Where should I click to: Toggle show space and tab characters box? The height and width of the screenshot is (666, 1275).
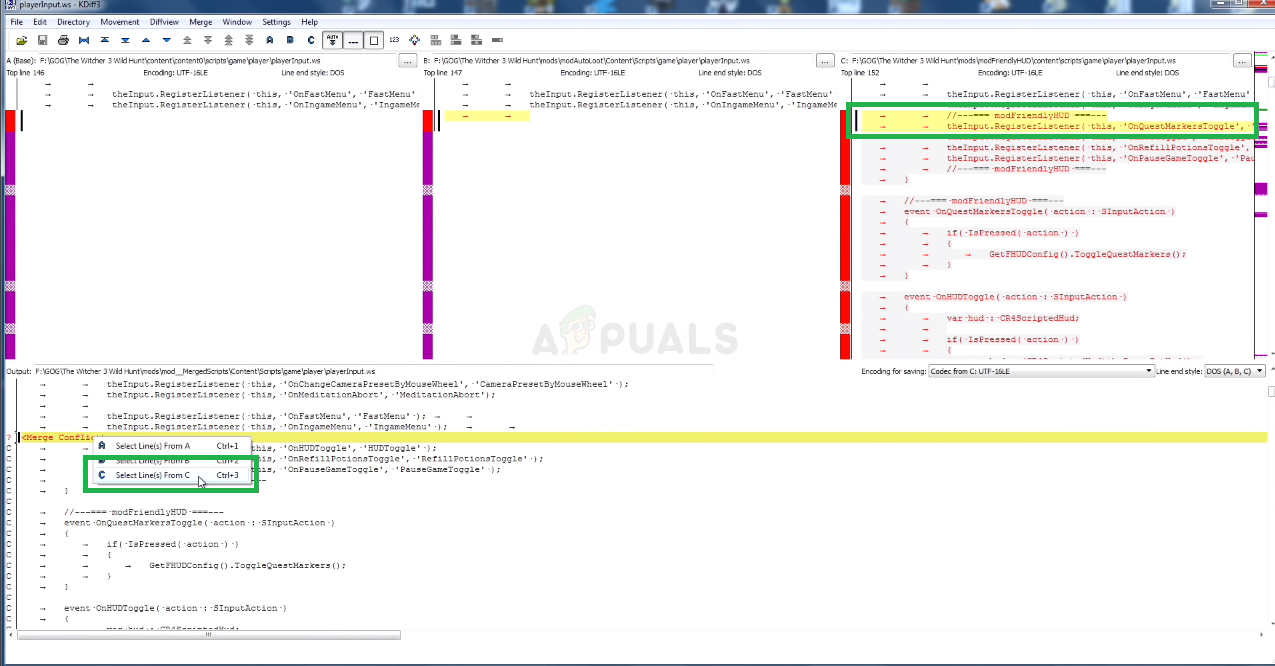click(x=374, y=40)
